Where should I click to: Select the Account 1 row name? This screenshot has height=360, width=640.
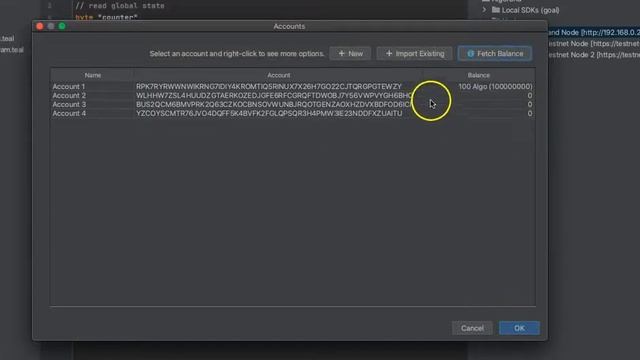69,87
